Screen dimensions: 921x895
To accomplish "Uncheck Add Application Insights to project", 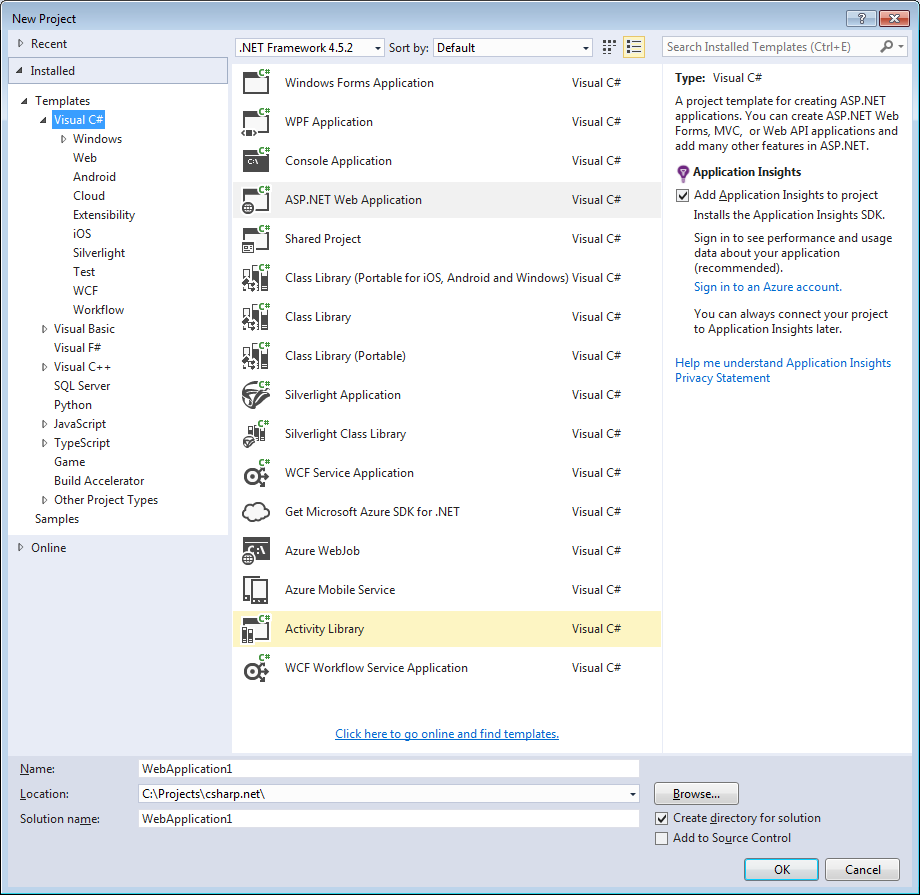I will tap(683, 195).
